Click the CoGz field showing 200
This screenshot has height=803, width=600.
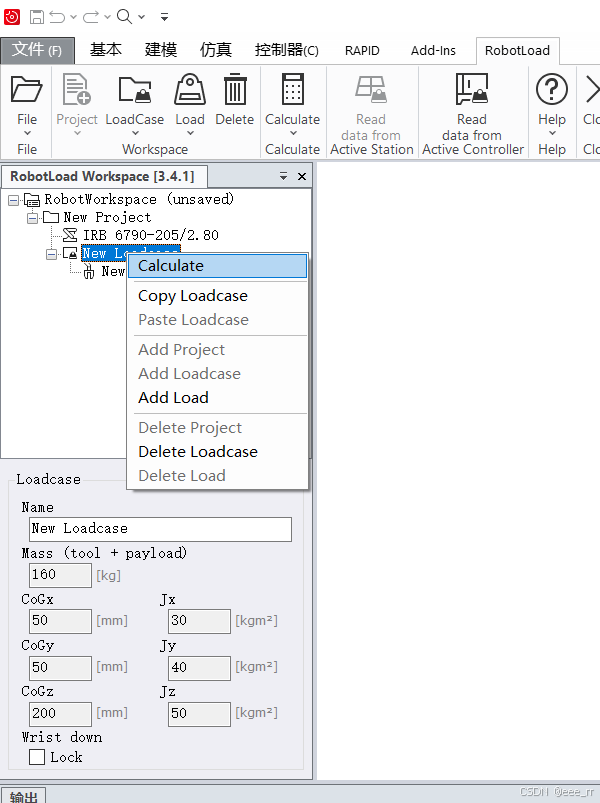[x=60, y=714]
